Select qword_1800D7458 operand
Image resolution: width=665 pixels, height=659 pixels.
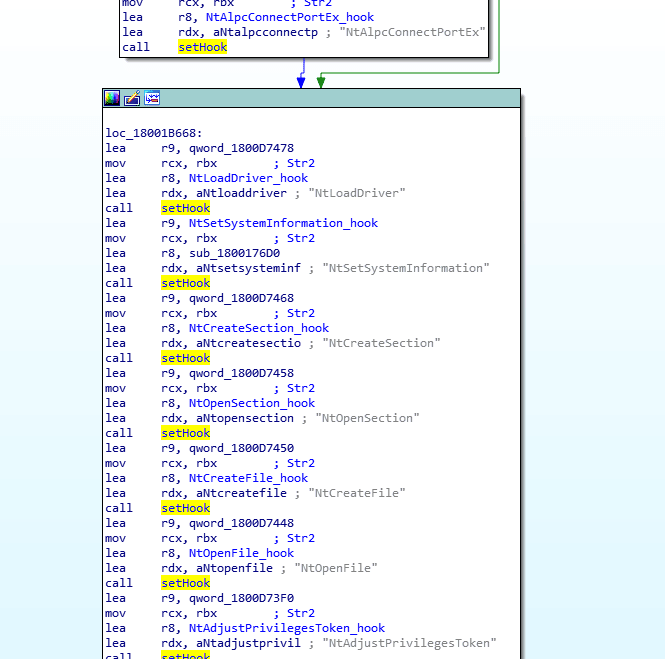[241, 373]
